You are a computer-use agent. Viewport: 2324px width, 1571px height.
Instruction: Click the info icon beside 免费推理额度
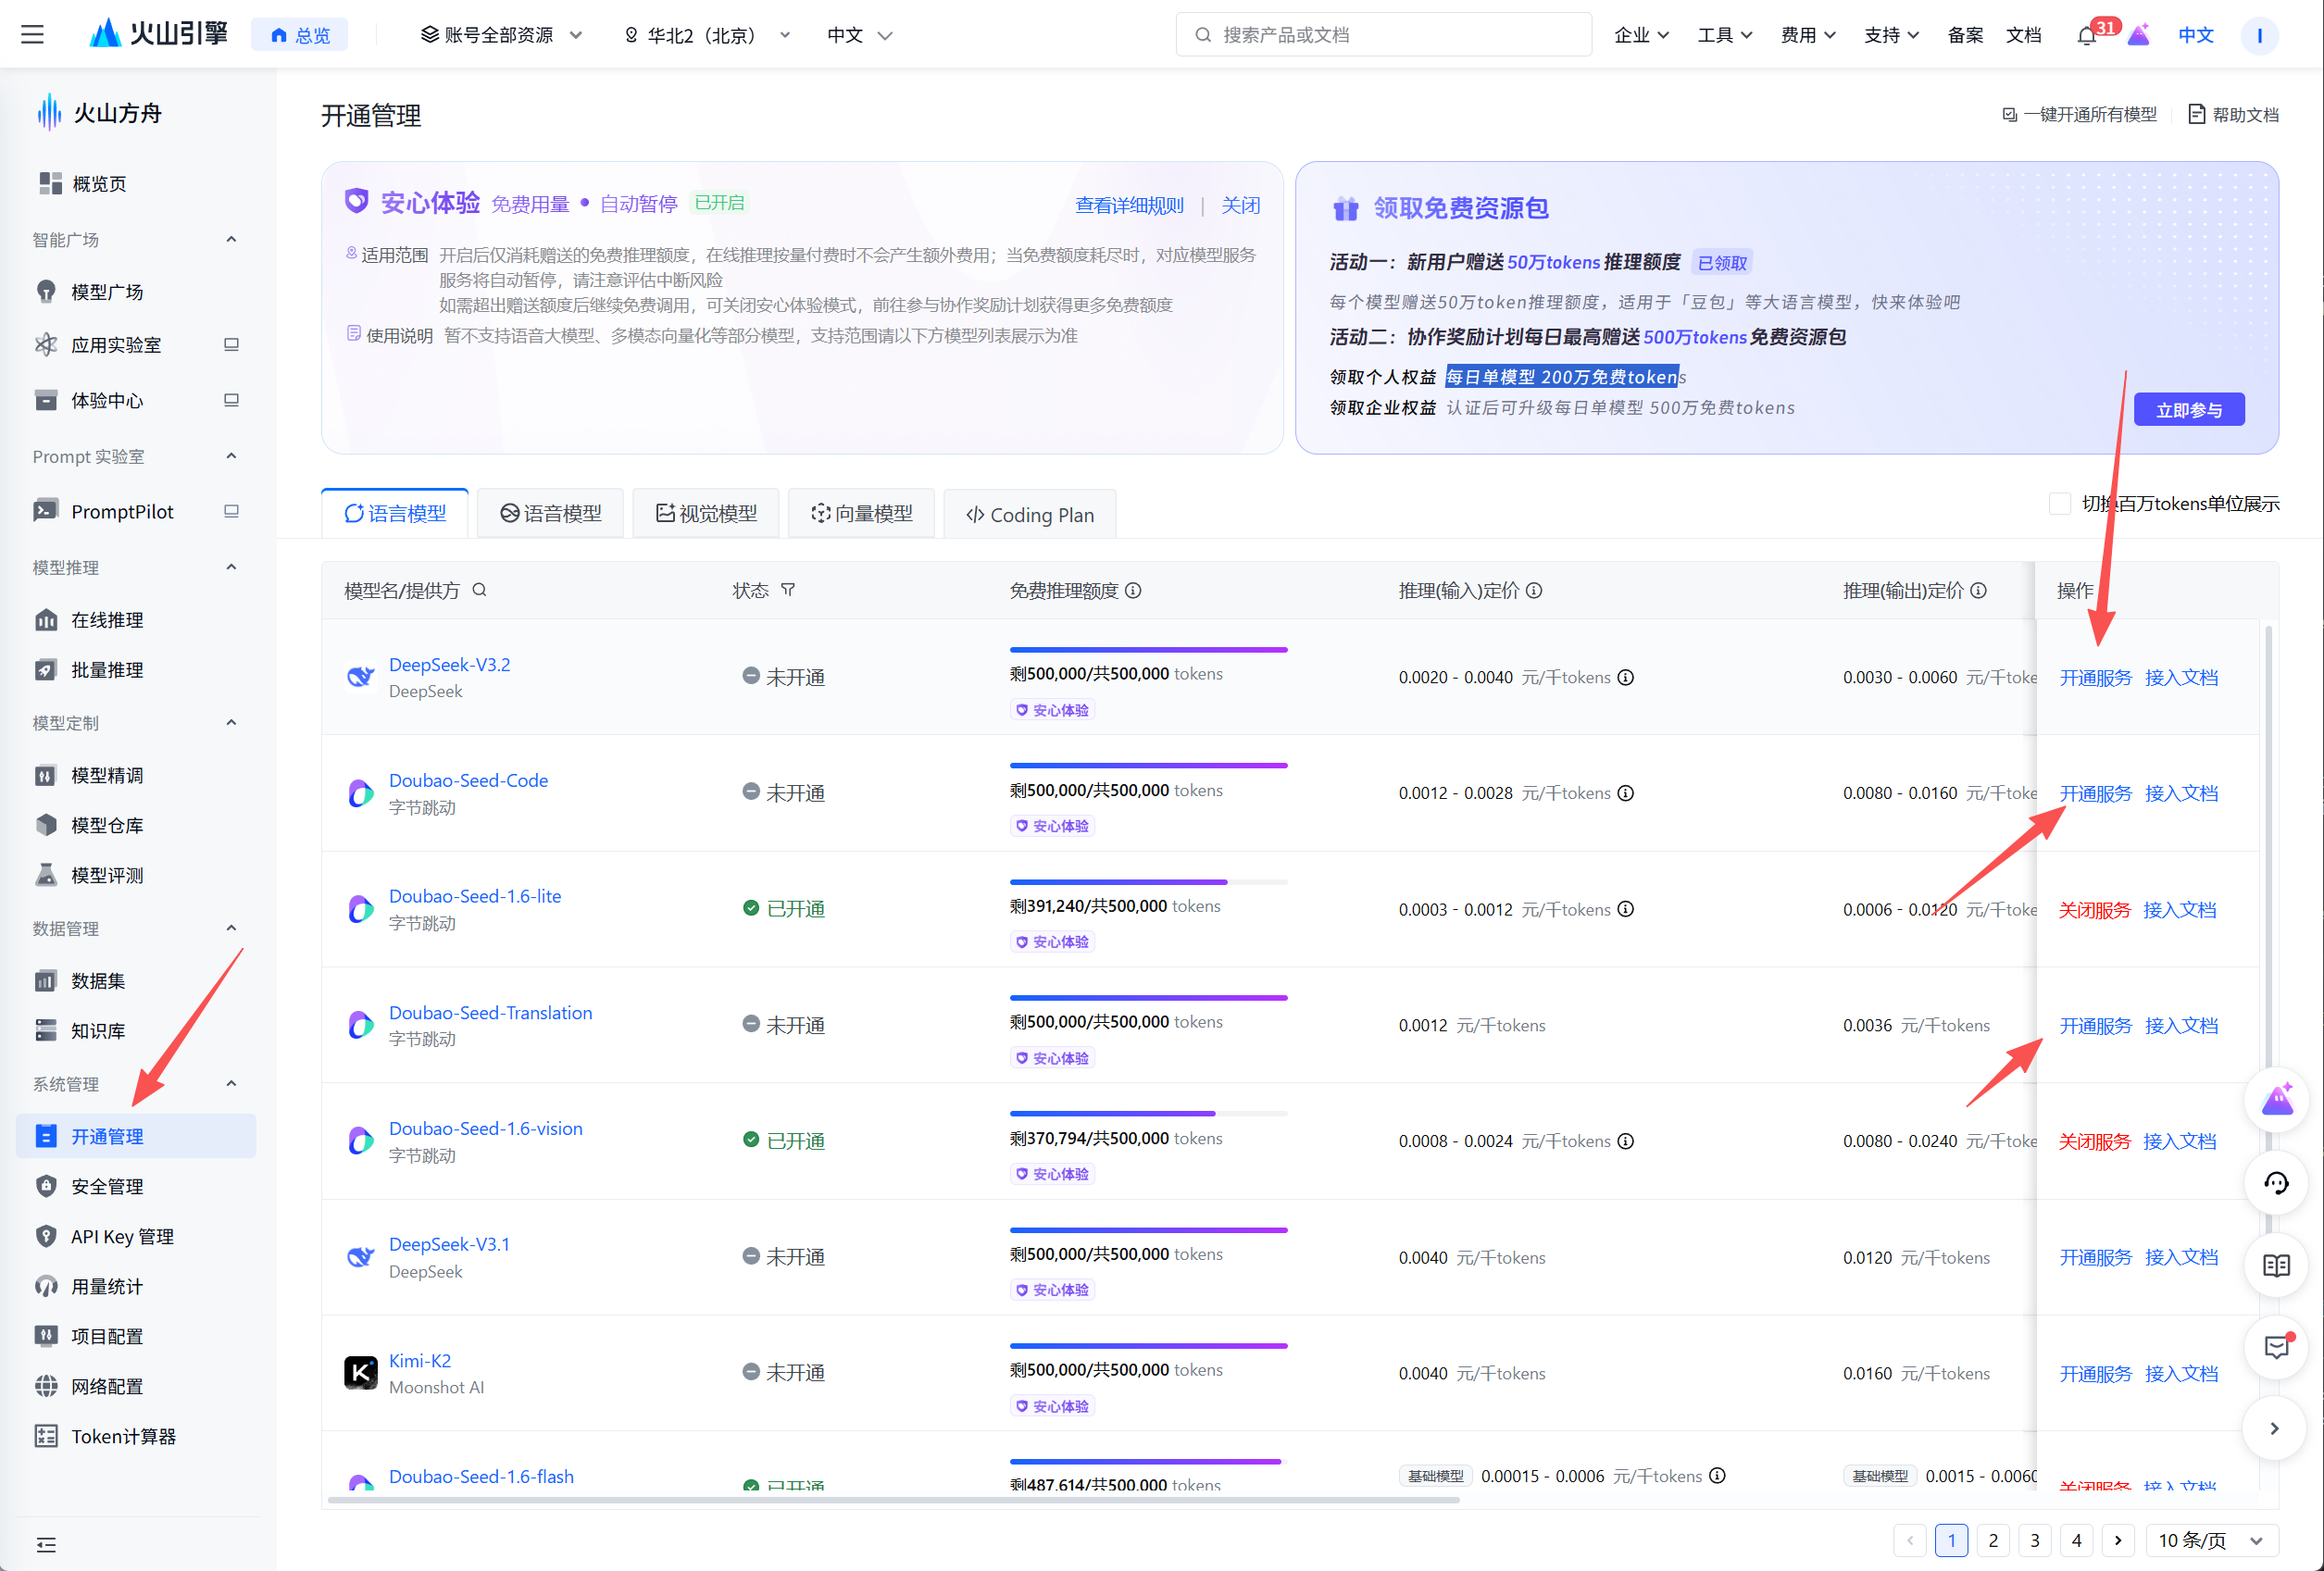1133,591
